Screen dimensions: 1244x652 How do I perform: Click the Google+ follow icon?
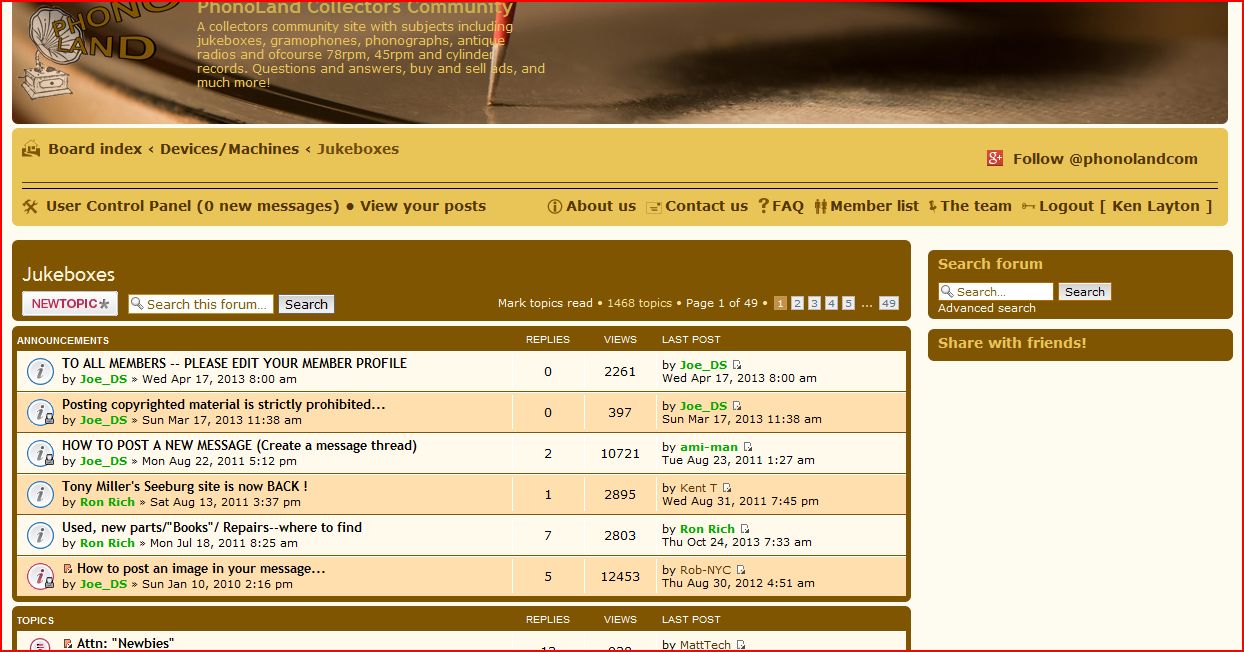tap(995, 158)
